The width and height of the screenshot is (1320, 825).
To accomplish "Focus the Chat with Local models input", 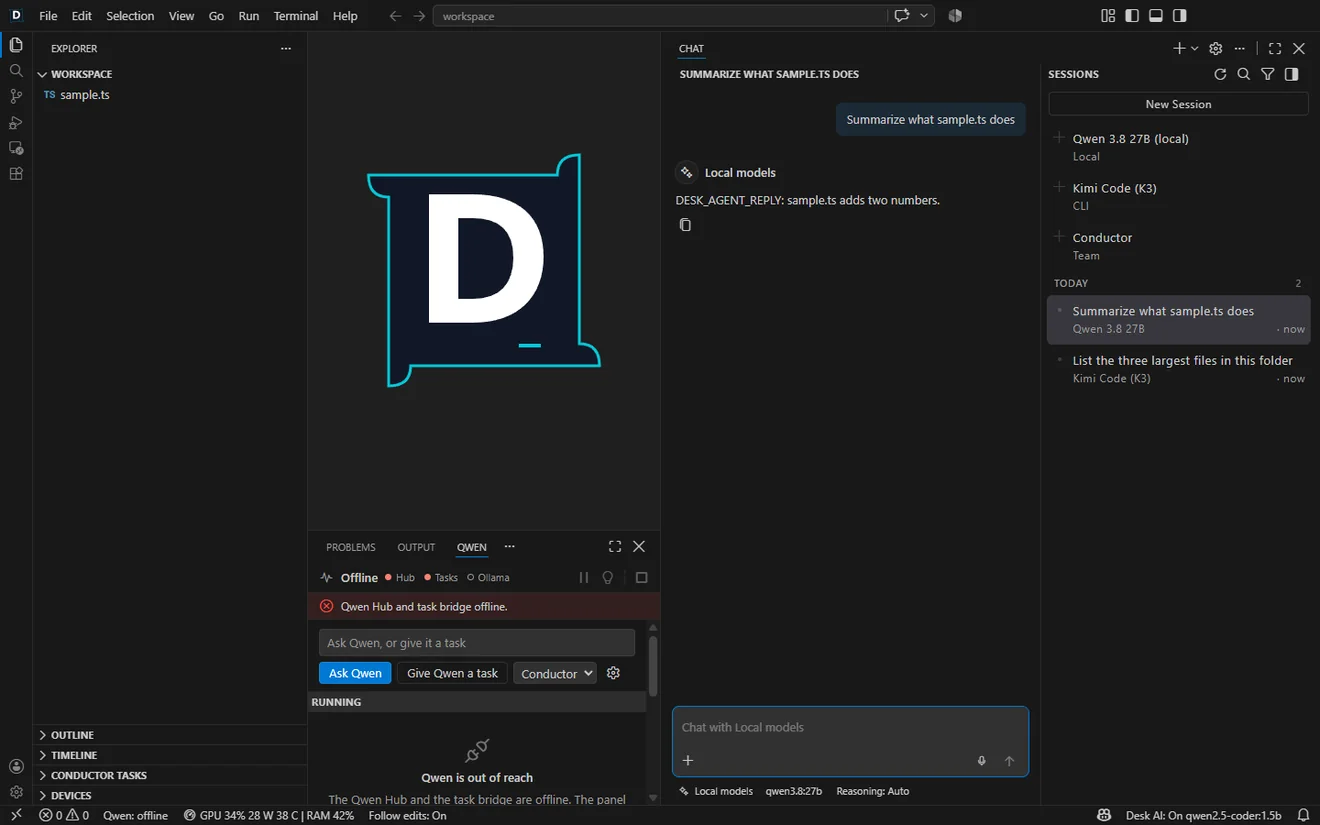I will (850, 728).
